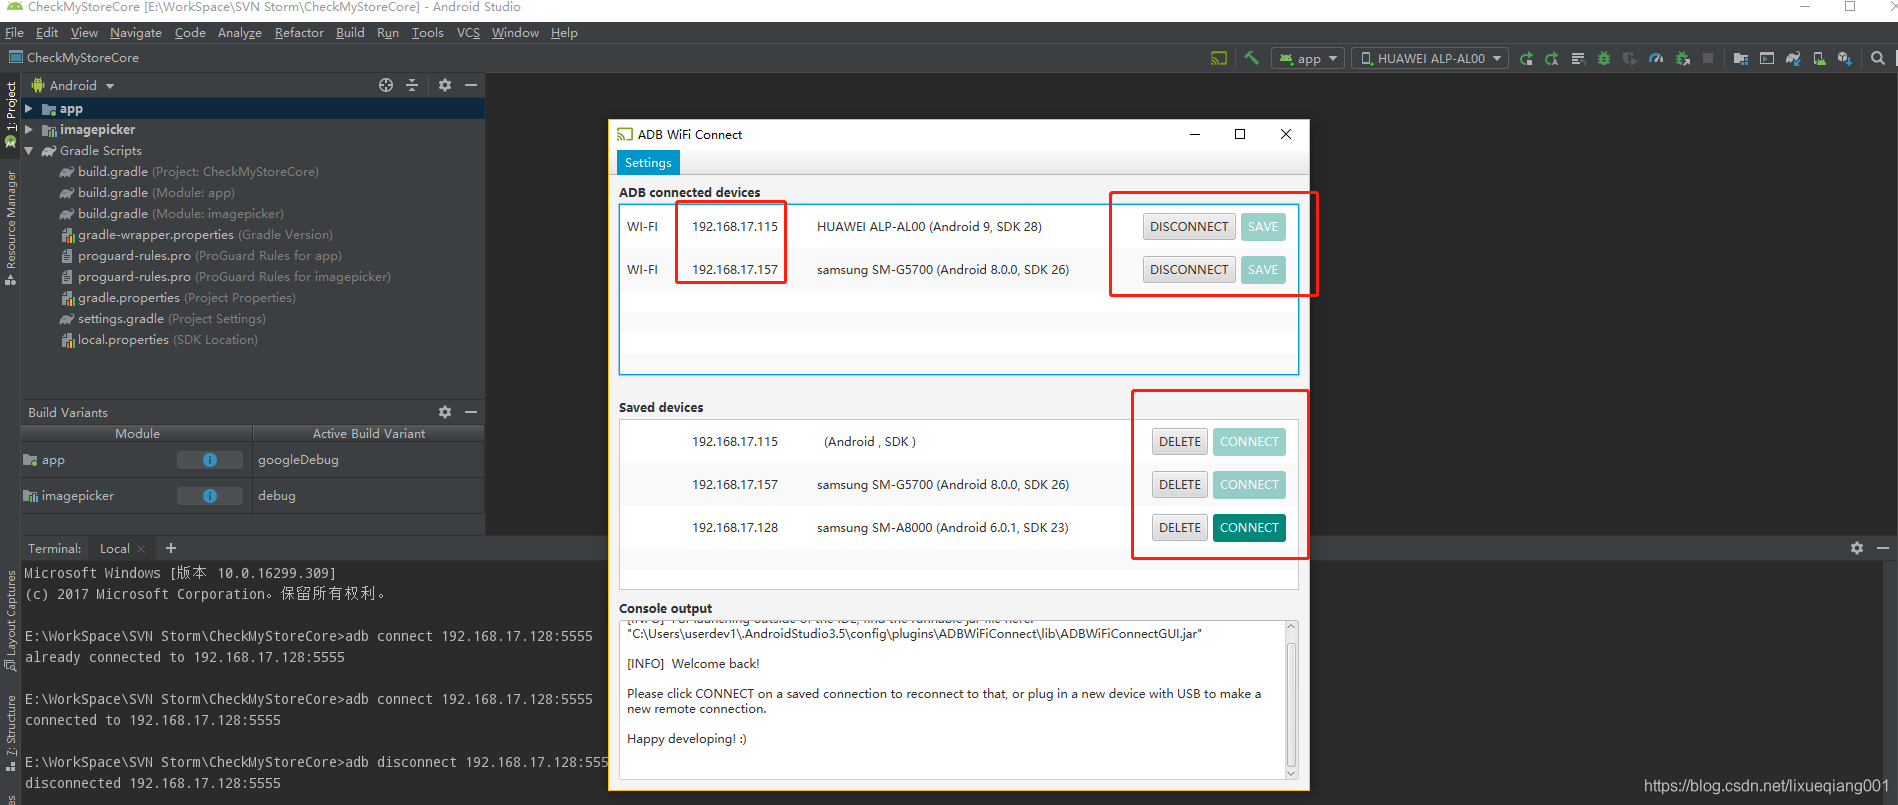Click the locate target icon in Project panel
Viewport: 1898px width, 805px height.
(x=386, y=86)
